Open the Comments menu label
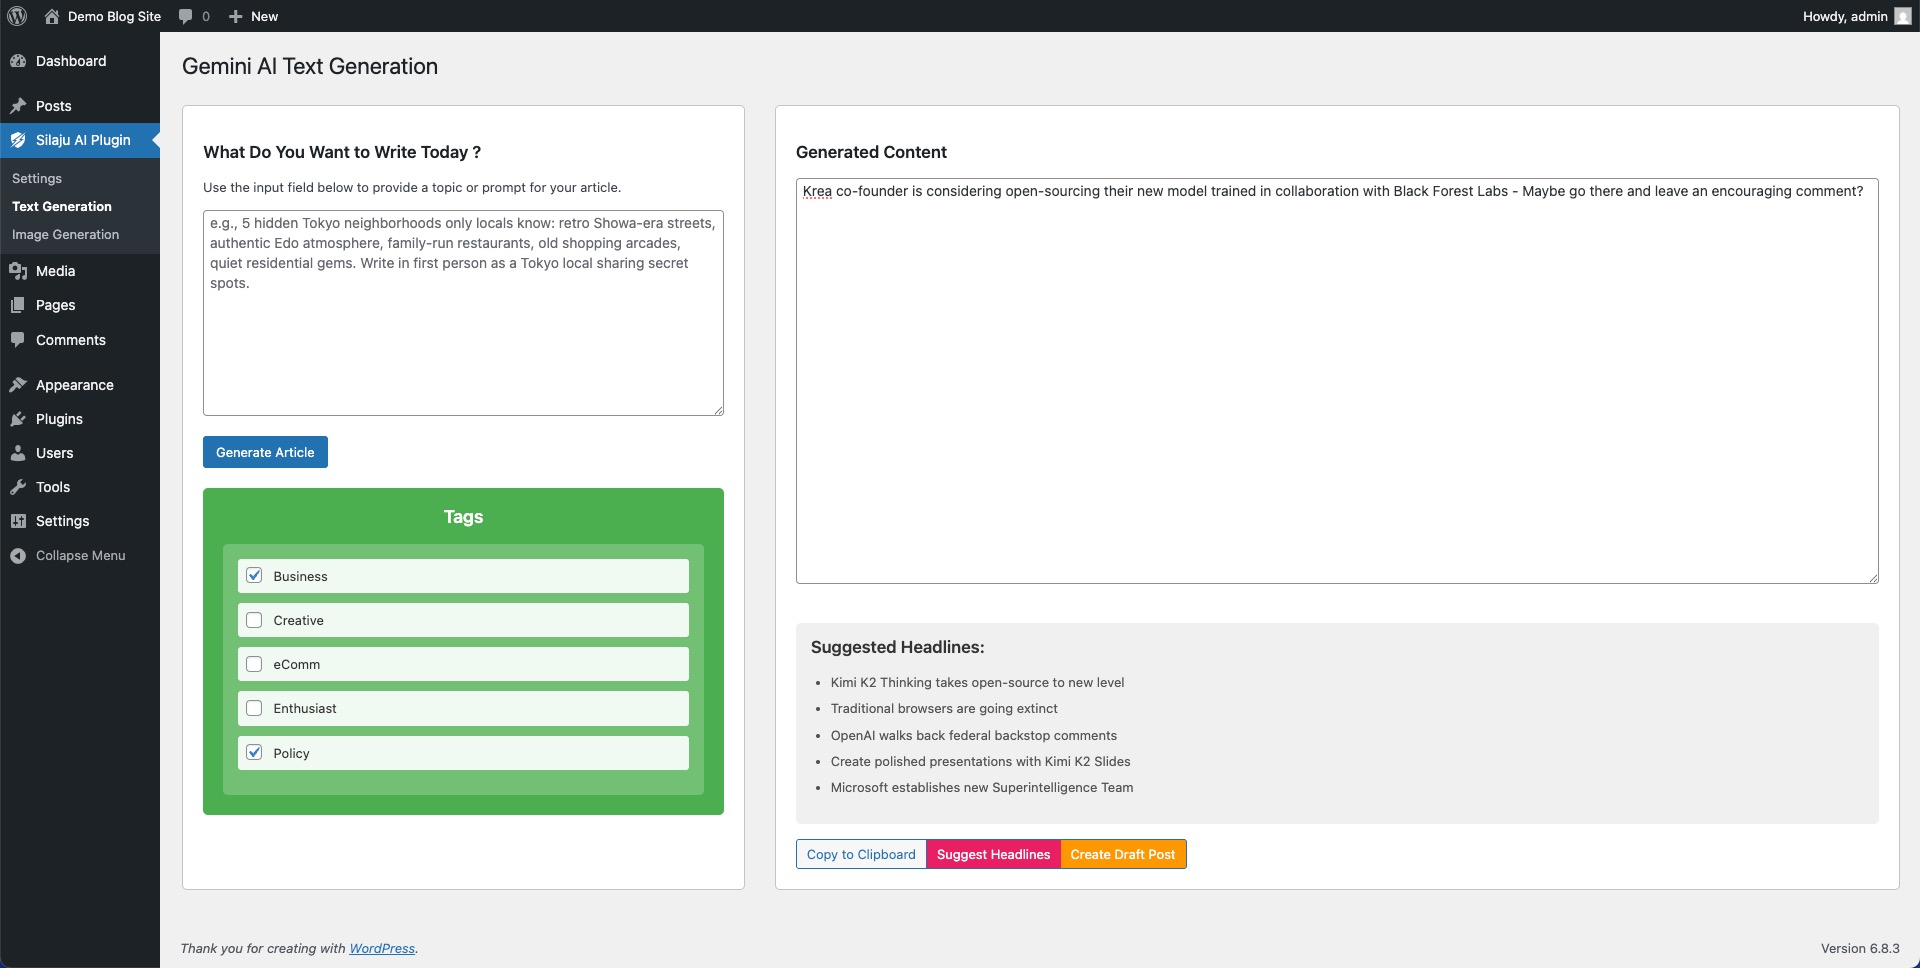 (x=71, y=340)
